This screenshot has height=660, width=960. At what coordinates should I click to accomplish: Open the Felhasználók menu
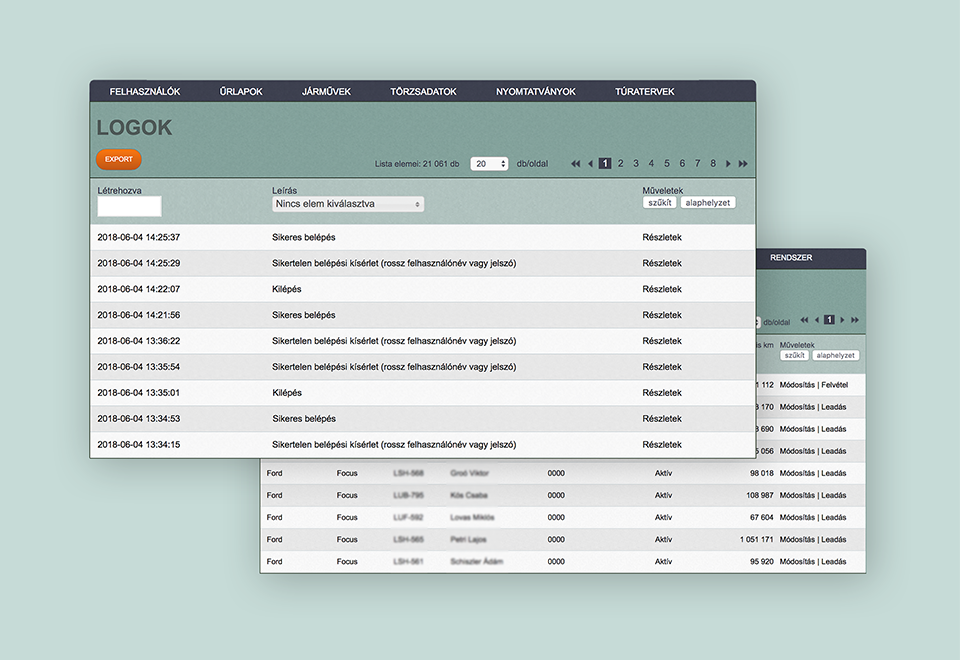pyautogui.click(x=145, y=92)
